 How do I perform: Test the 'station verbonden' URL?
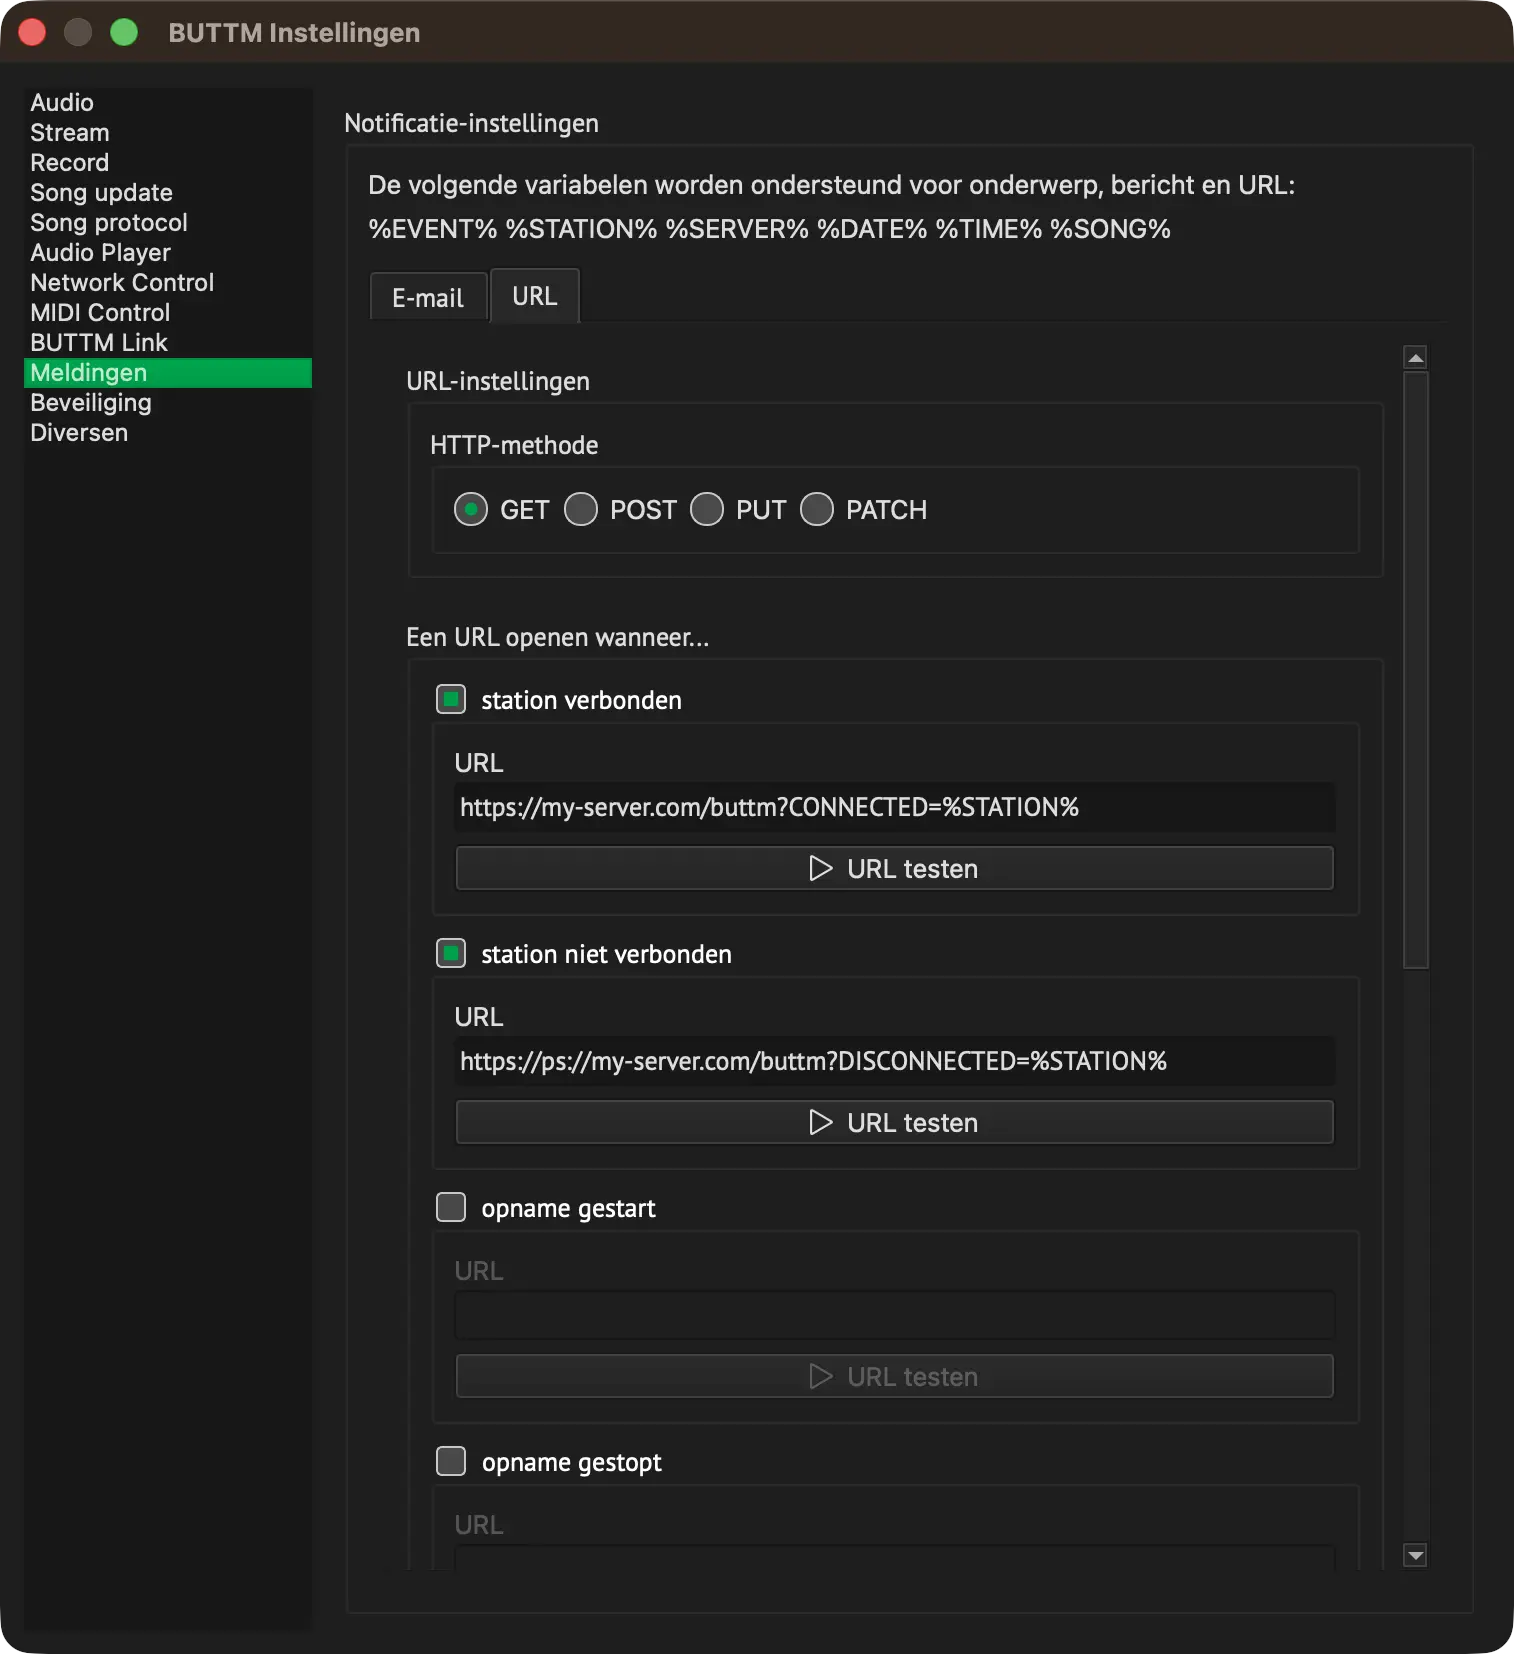pos(895,868)
